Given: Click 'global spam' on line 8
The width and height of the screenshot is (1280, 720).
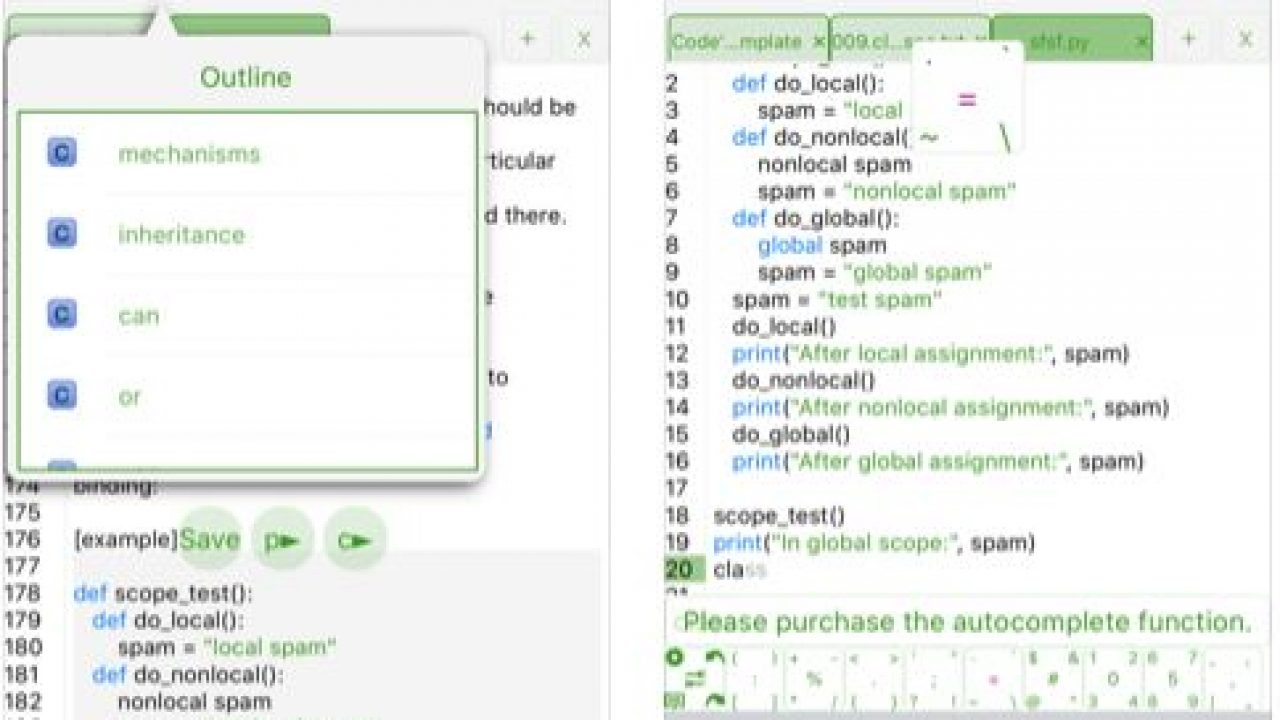Looking at the screenshot, I should [x=822, y=245].
